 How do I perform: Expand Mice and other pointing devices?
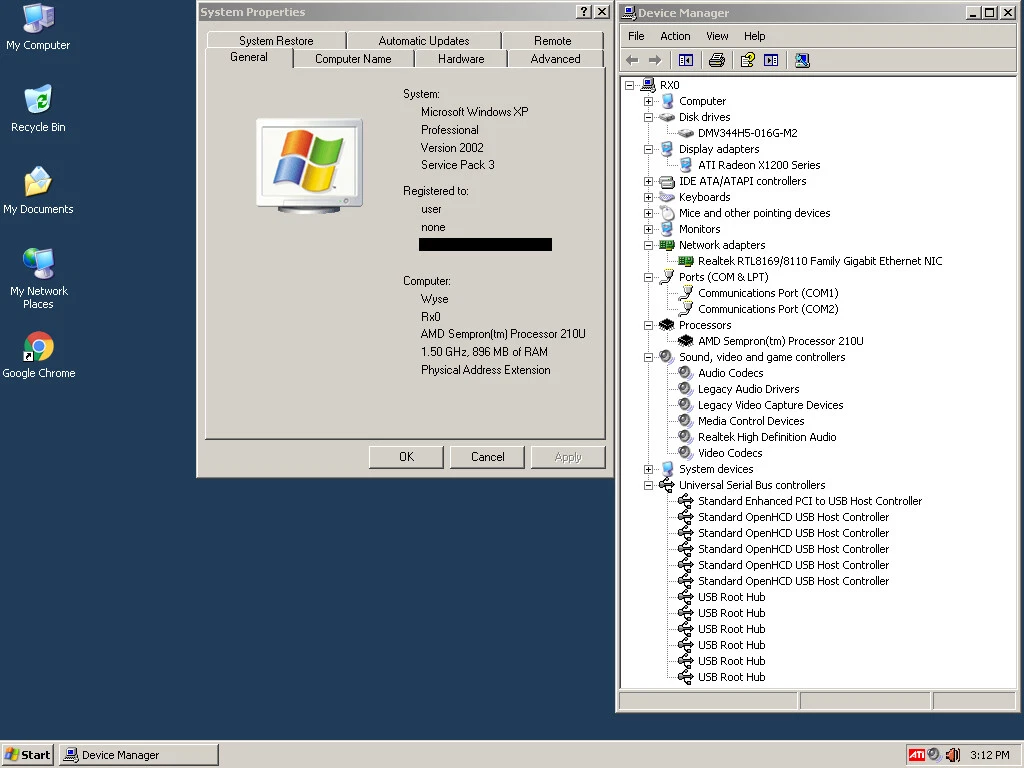click(x=648, y=214)
